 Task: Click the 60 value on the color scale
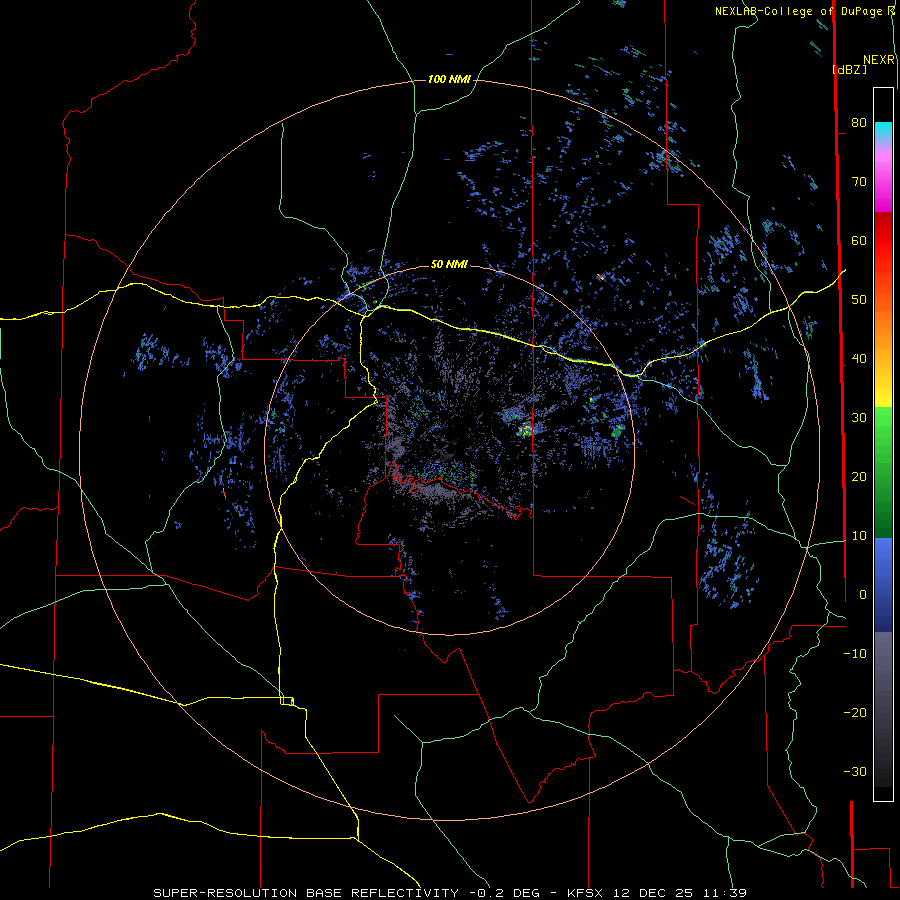859,240
